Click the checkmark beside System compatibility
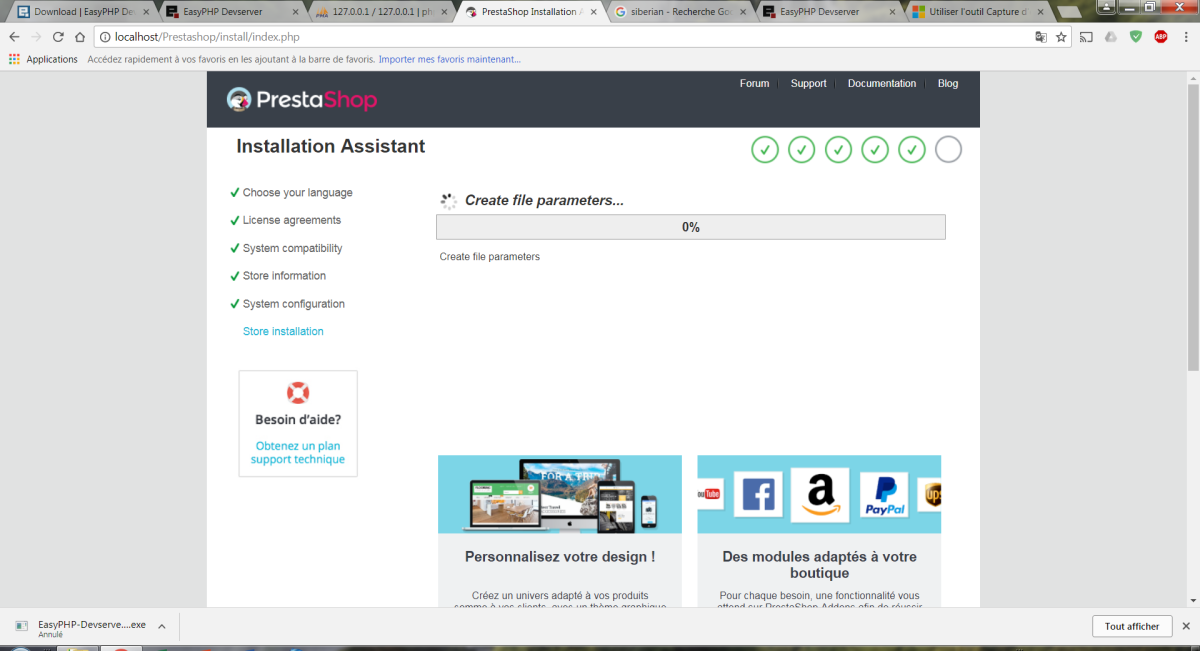The width and height of the screenshot is (1200, 651). (234, 248)
